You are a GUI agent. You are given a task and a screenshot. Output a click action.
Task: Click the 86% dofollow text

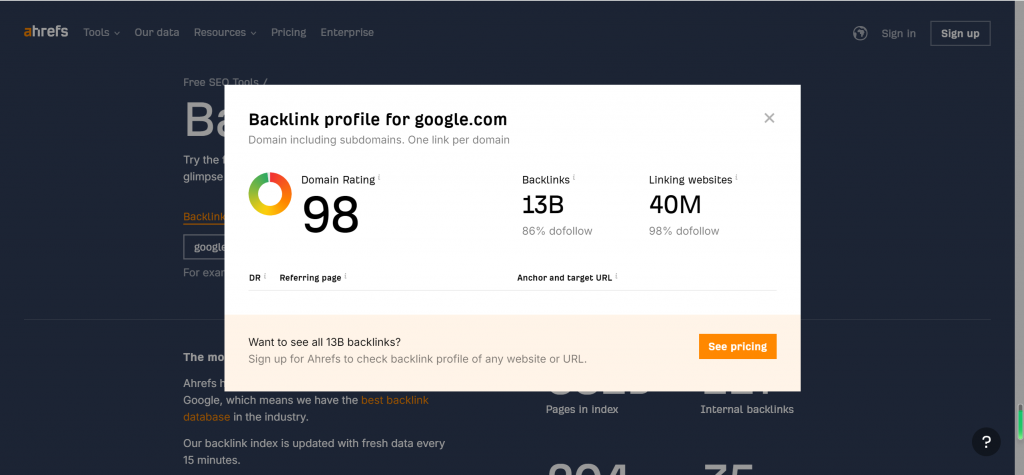(557, 231)
